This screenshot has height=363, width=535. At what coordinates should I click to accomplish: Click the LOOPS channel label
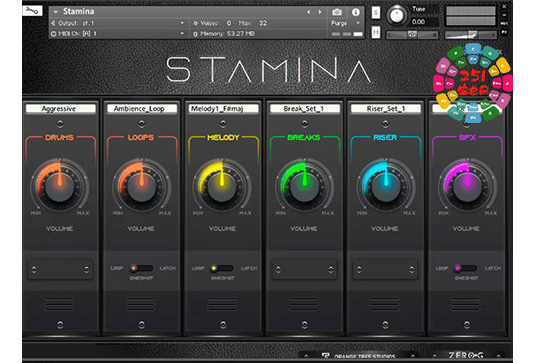click(141, 137)
